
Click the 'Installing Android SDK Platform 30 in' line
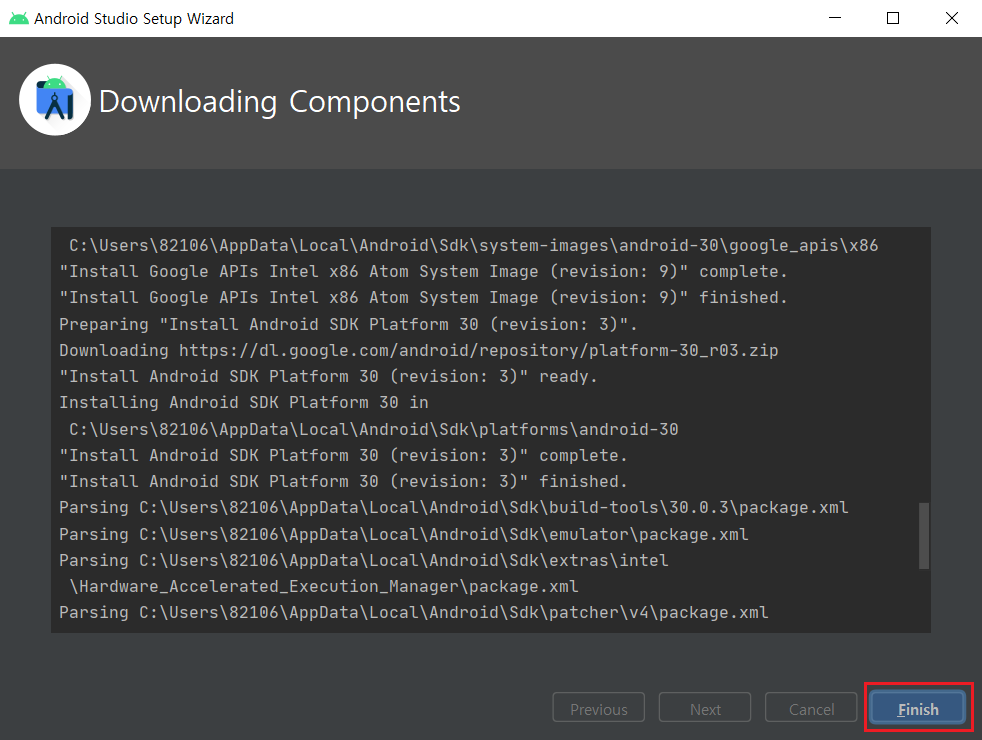point(244,402)
